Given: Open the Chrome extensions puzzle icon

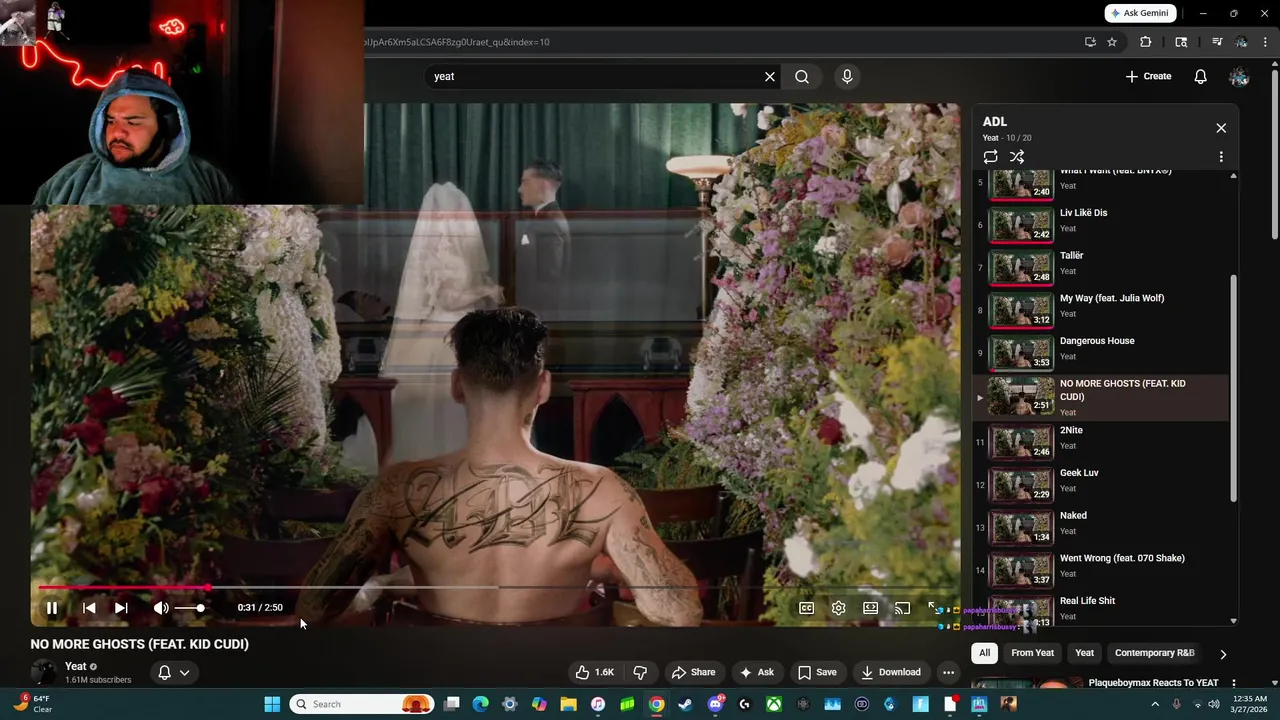Looking at the screenshot, I should (x=1146, y=42).
